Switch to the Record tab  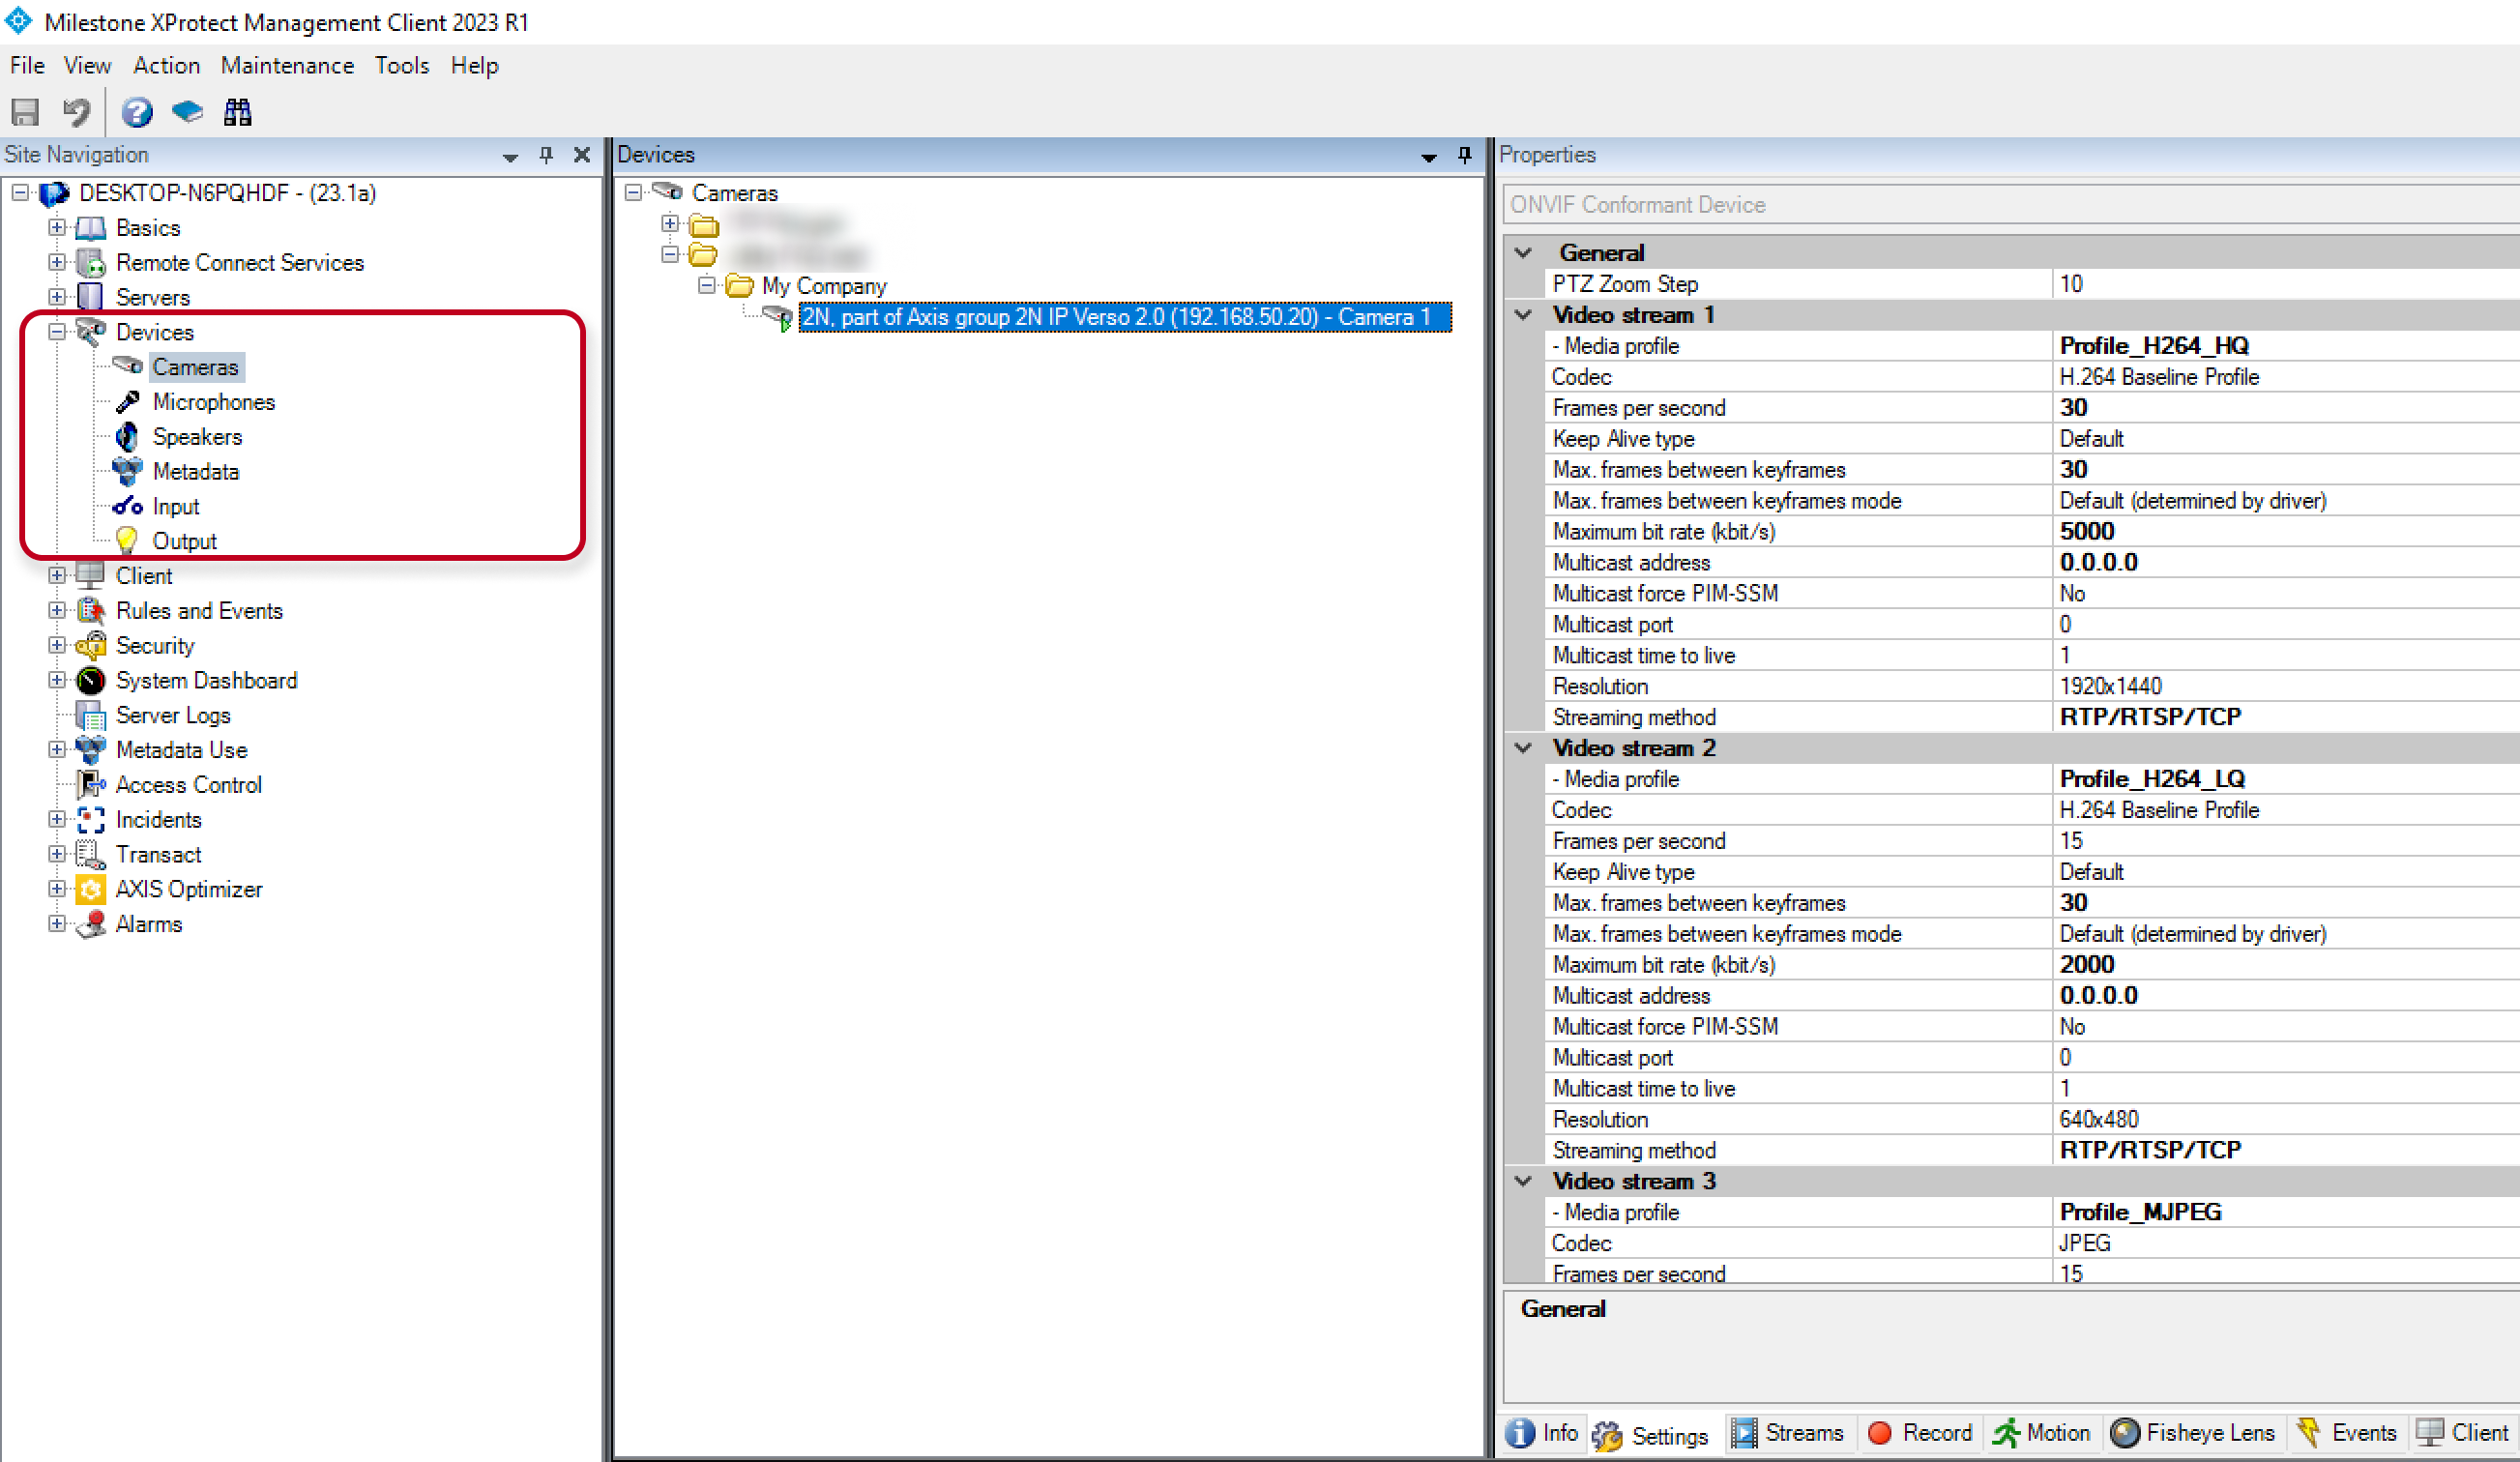(x=1920, y=1434)
